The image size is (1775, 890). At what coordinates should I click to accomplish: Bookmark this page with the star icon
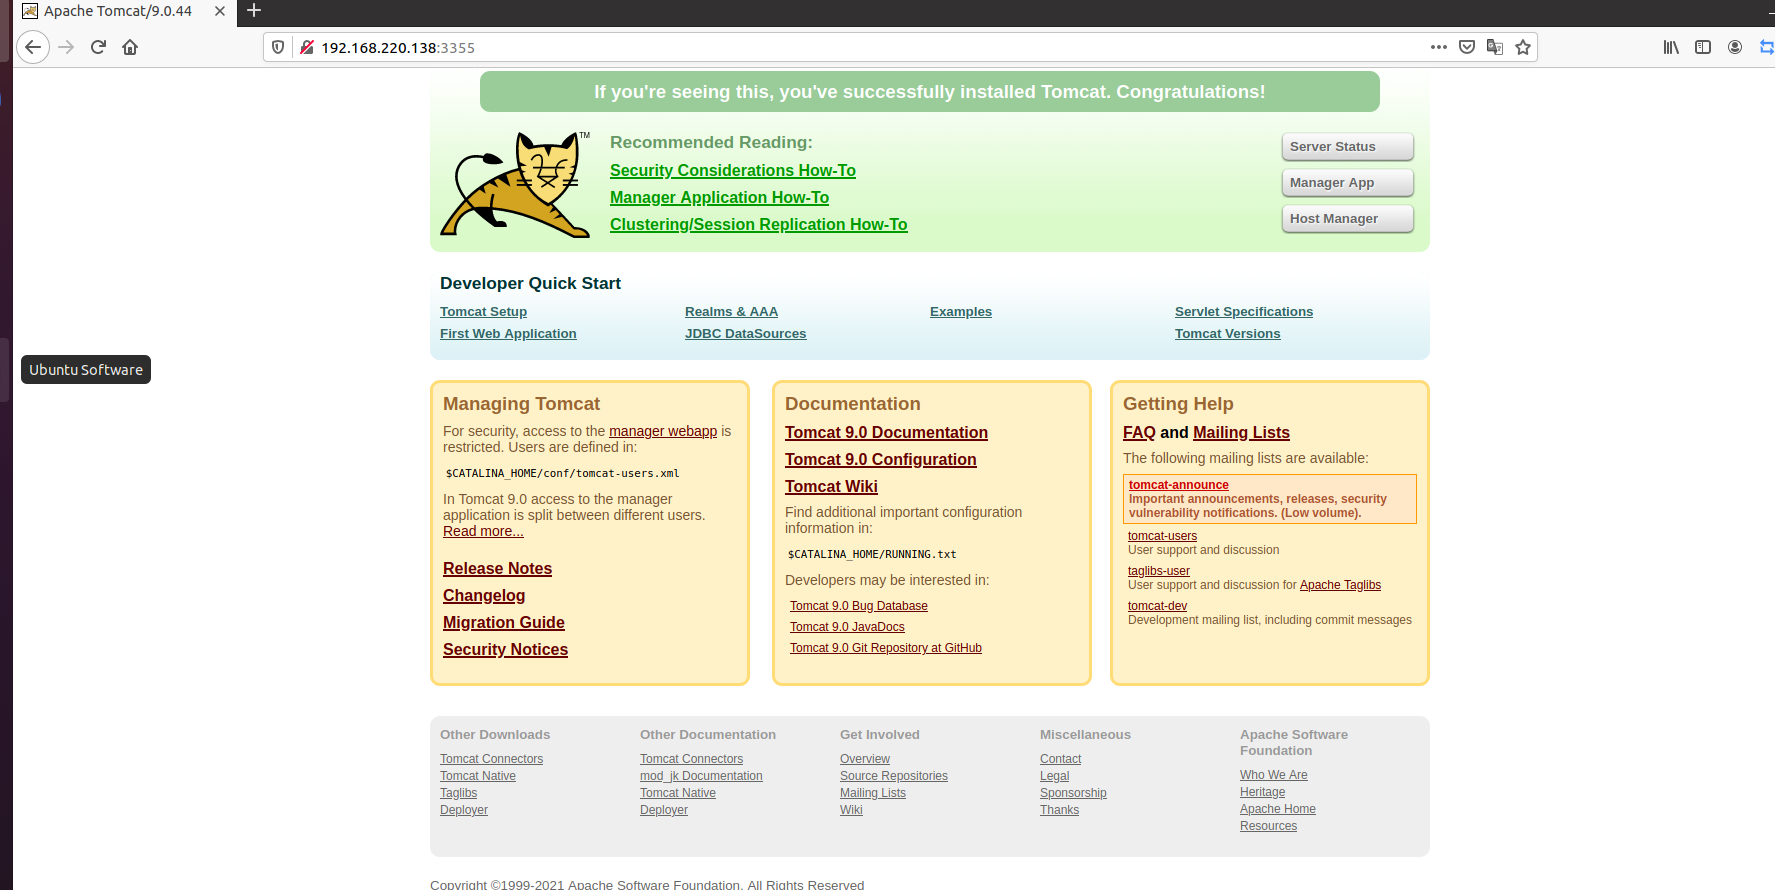[1523, 47]
